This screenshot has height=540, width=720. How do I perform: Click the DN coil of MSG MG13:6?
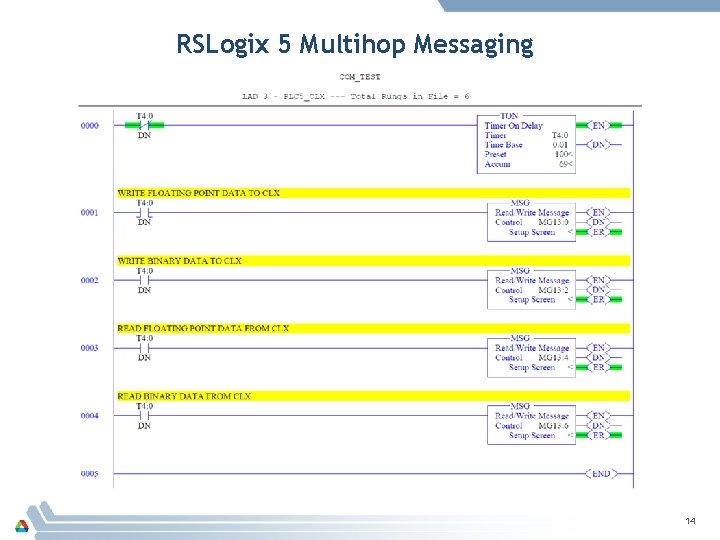click(x=599, y=426)
